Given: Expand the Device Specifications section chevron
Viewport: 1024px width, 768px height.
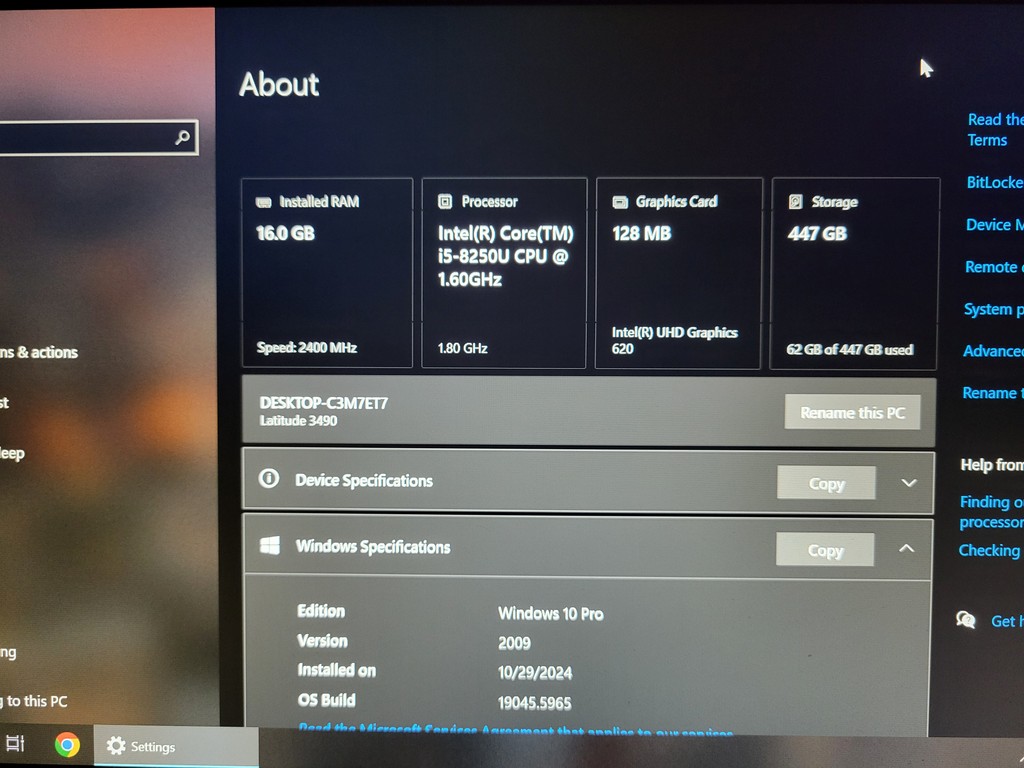Looking at the screenshot, I should coord(909,483).
